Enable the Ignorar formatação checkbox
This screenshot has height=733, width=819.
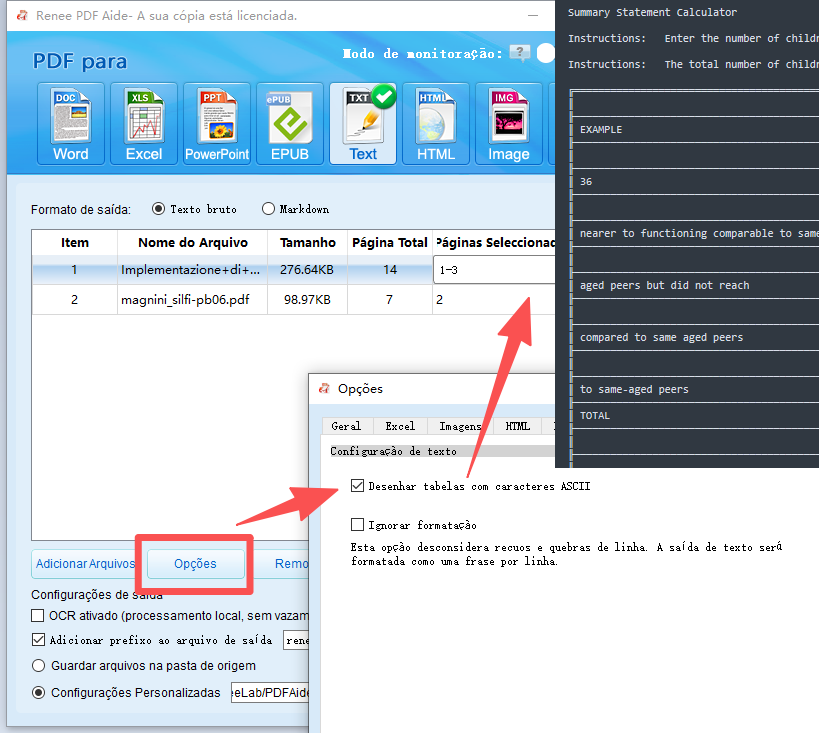(356, 525)
